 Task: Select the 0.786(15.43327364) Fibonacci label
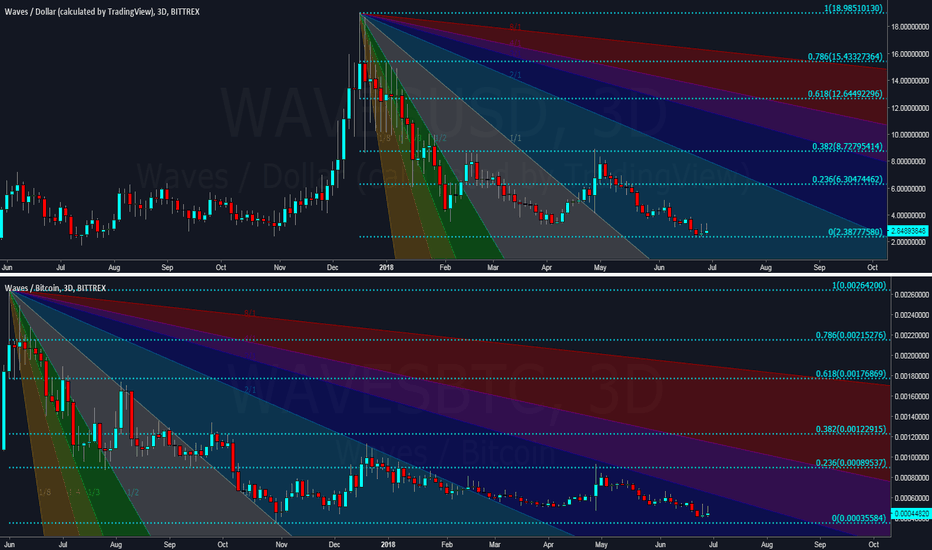click(845, 56)
